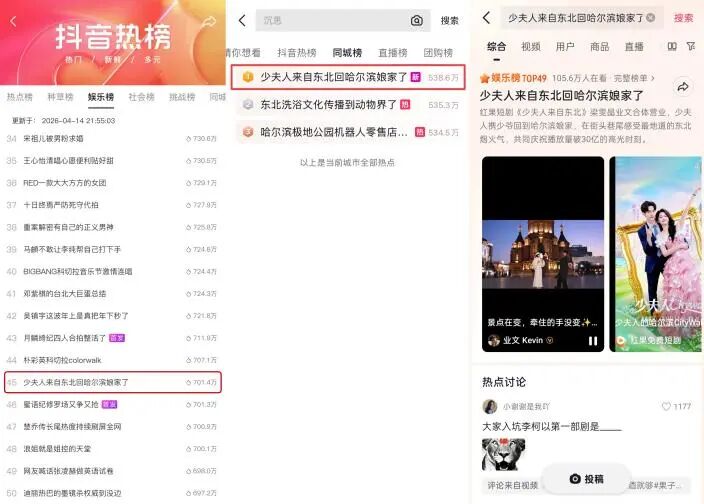Open camera search in the search box
The width and height of the screenshot is (704, 504).
[416, 20]
